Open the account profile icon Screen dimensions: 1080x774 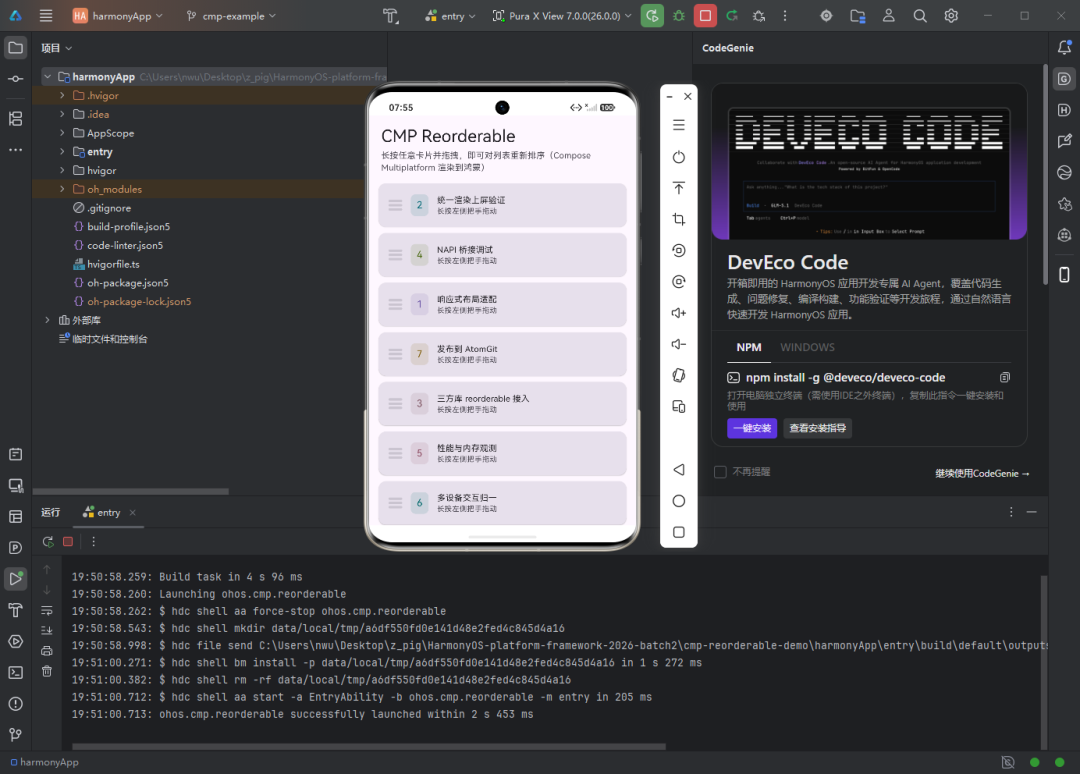click(x=889, y=15)
